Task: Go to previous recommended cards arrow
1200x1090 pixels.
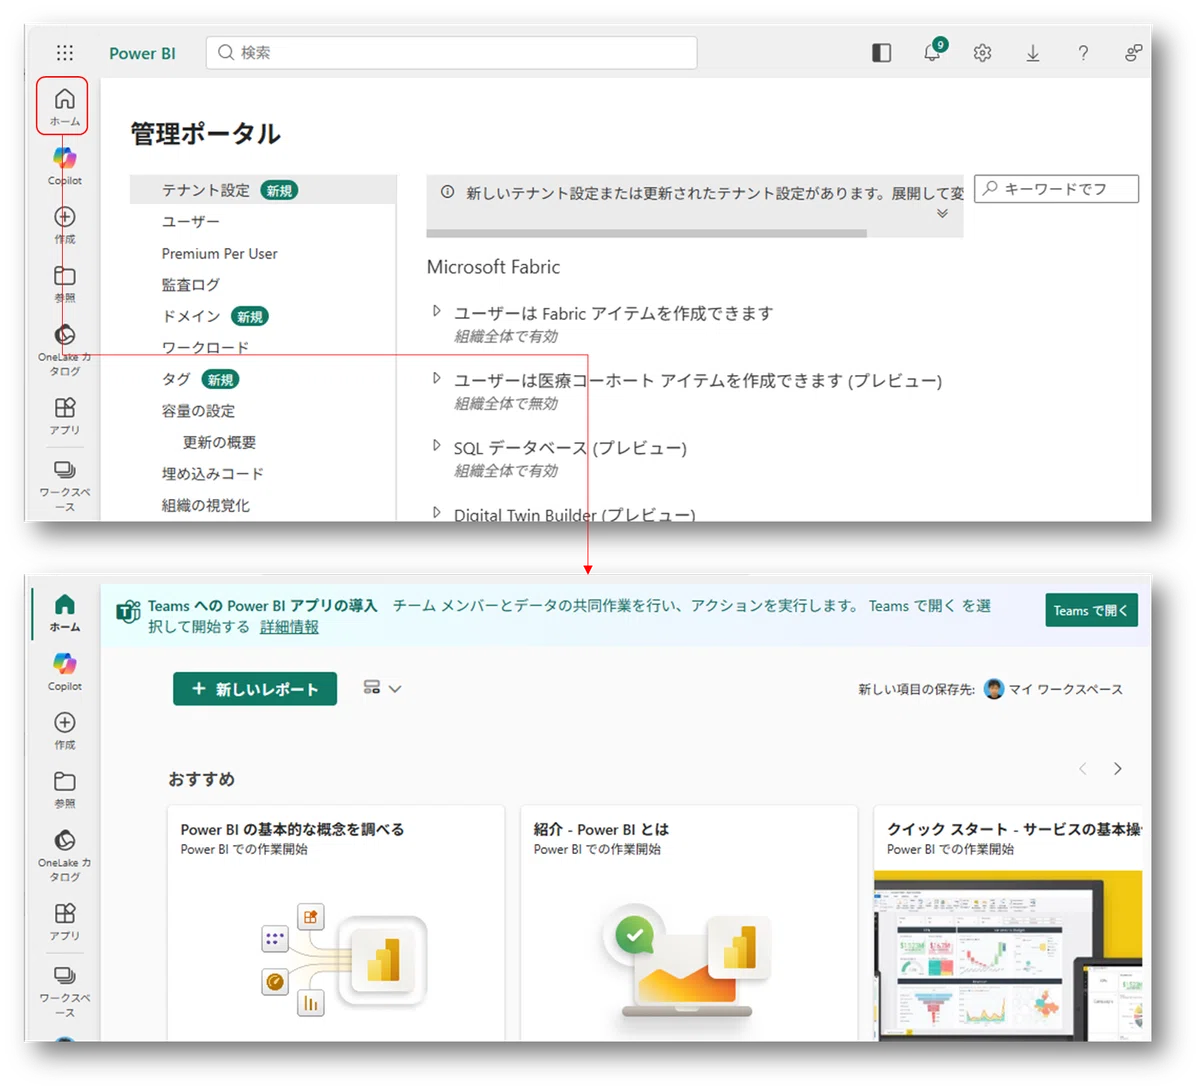Action: (x=1083, y=768)
